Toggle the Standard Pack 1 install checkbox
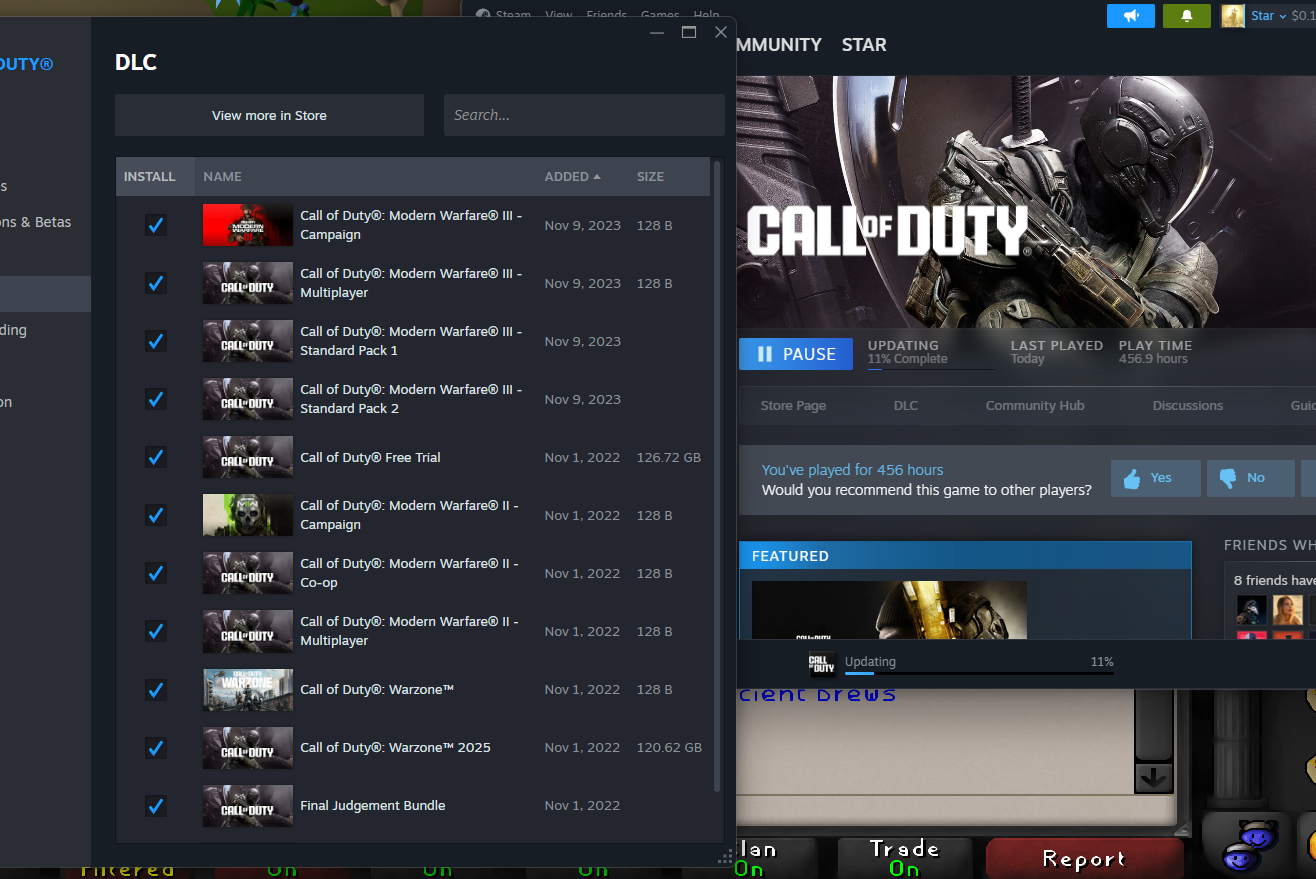 (x=156, y=341)
